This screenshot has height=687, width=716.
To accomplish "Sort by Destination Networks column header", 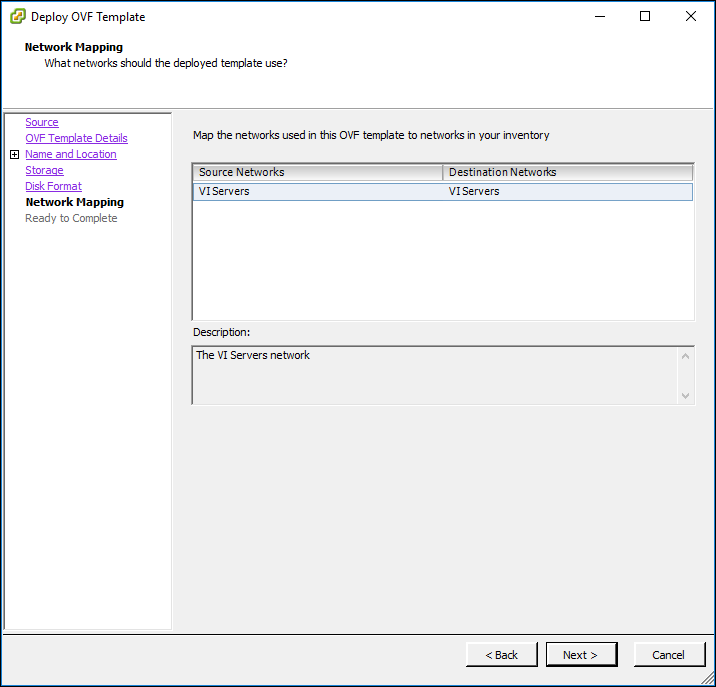I will tap(568, 172).
